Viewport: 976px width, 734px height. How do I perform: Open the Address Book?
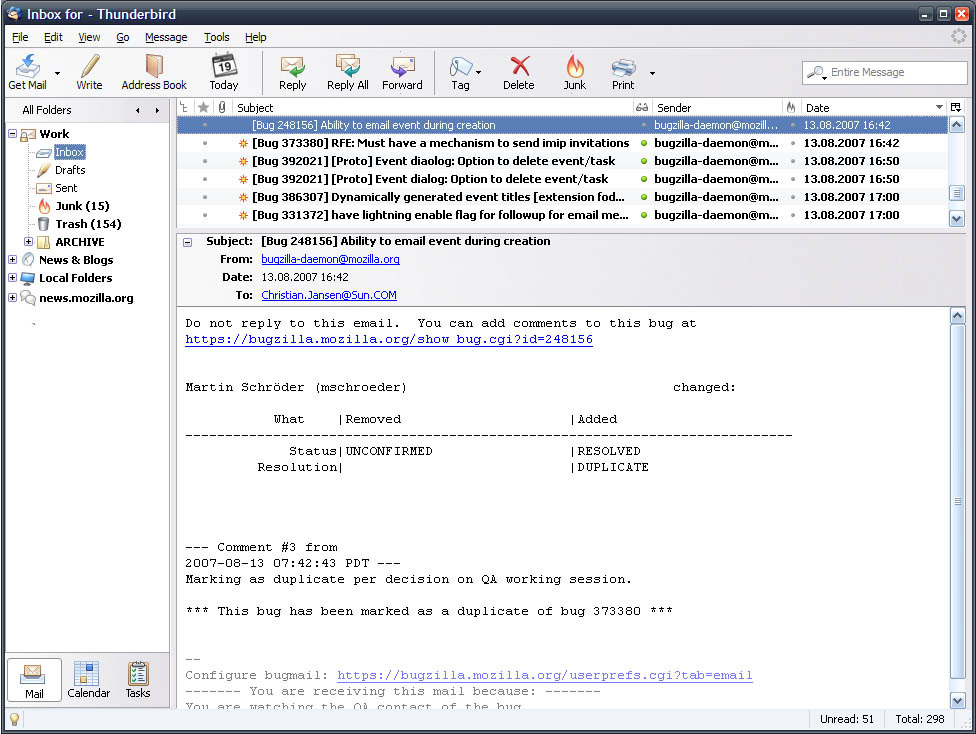[154, 72]
